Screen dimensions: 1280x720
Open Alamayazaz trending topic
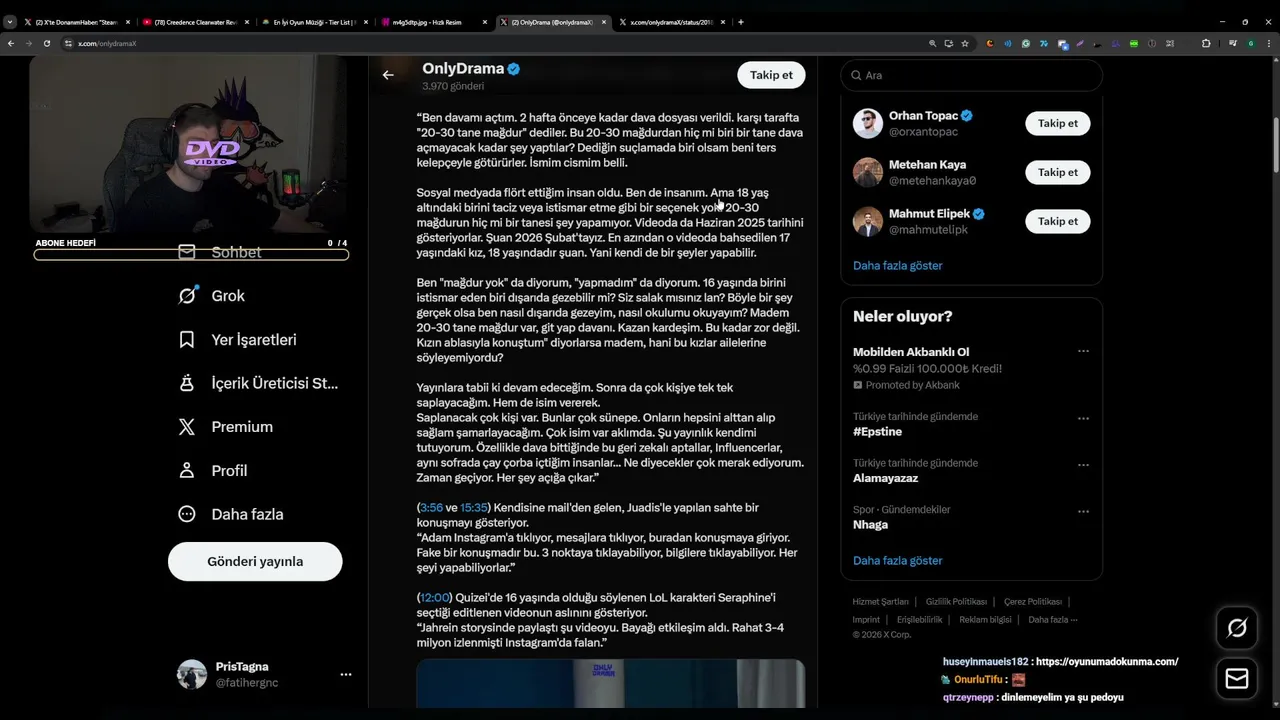coord(885,478)
